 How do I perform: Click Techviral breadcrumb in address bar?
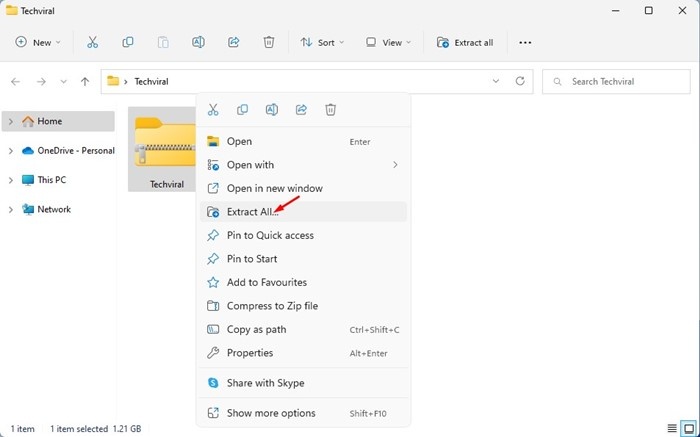(151, 82)
